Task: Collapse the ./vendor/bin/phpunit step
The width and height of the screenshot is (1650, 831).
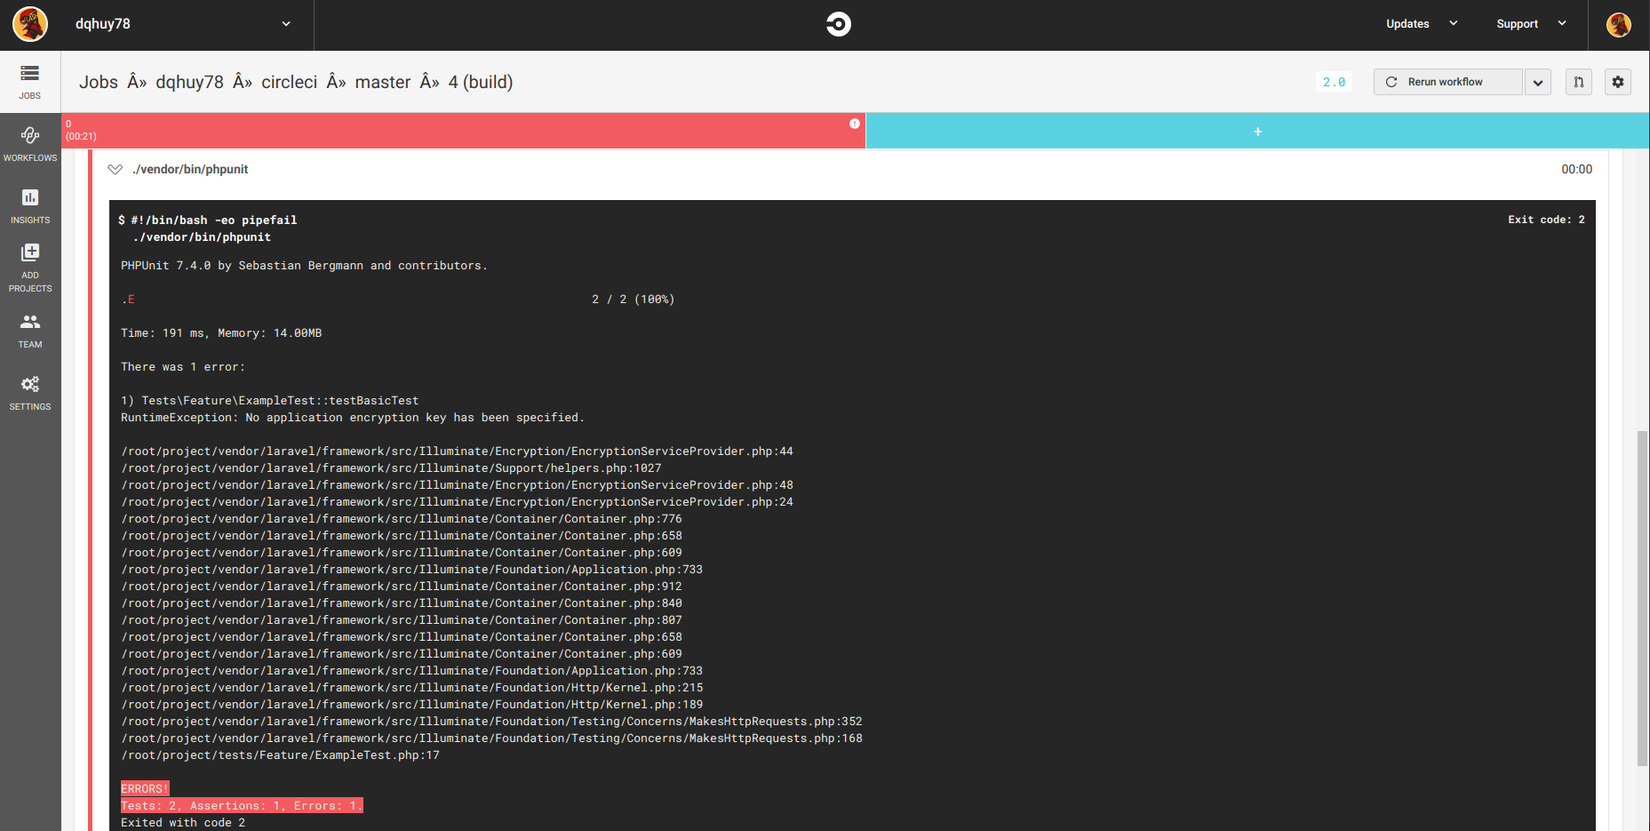Action: [116, 169]
